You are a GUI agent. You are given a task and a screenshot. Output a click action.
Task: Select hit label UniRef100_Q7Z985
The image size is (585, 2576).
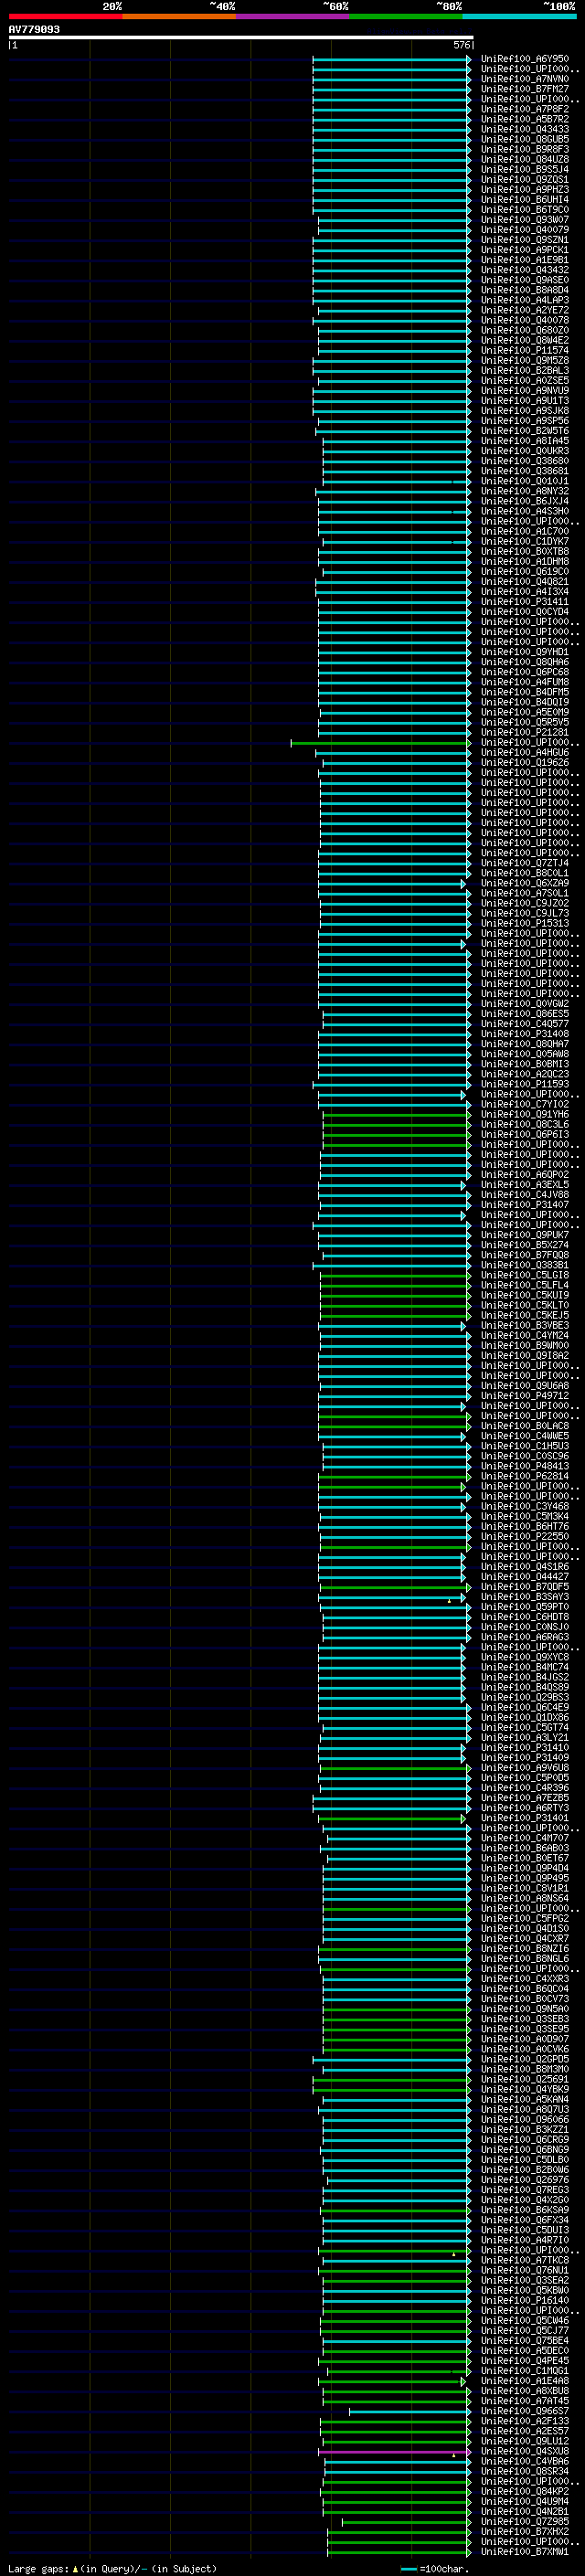tap(525, 2522)
